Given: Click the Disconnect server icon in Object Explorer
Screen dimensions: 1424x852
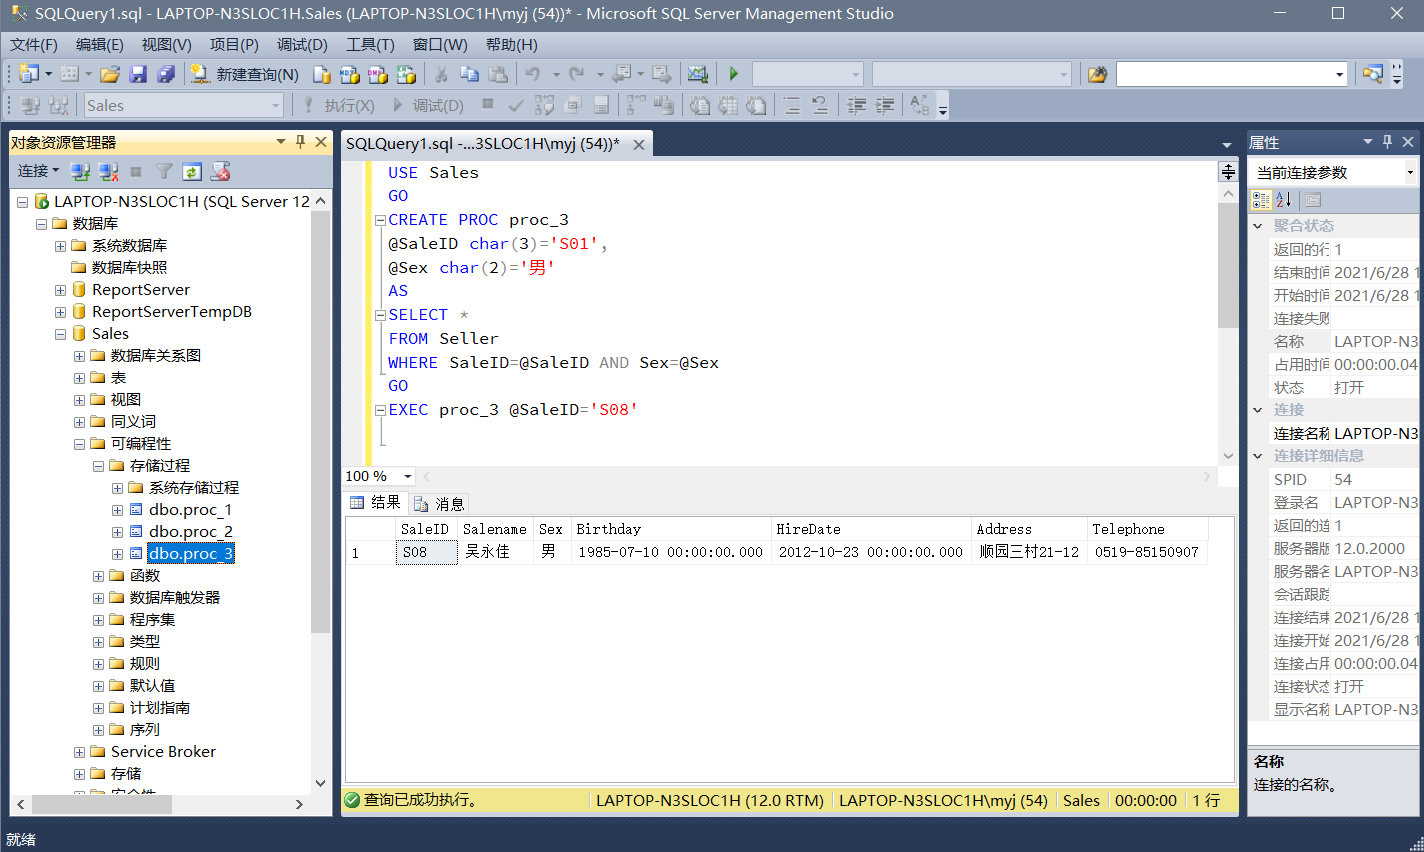Looking at the screenshot, I should [x=109, y=172].
